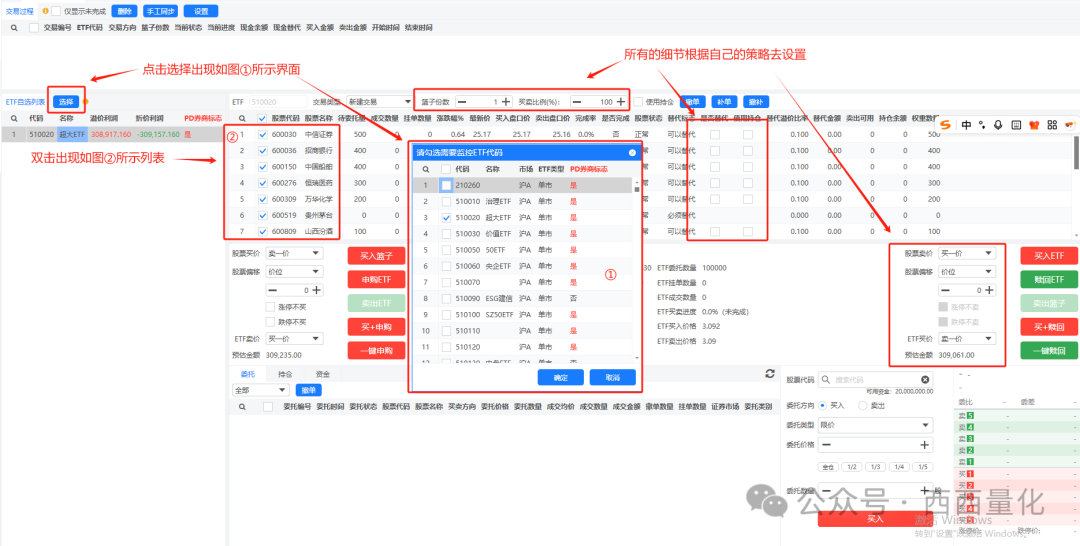Open left 股票偏移 价位 dropdown
The image size is (1080, 546).
[x=294, y=272]
